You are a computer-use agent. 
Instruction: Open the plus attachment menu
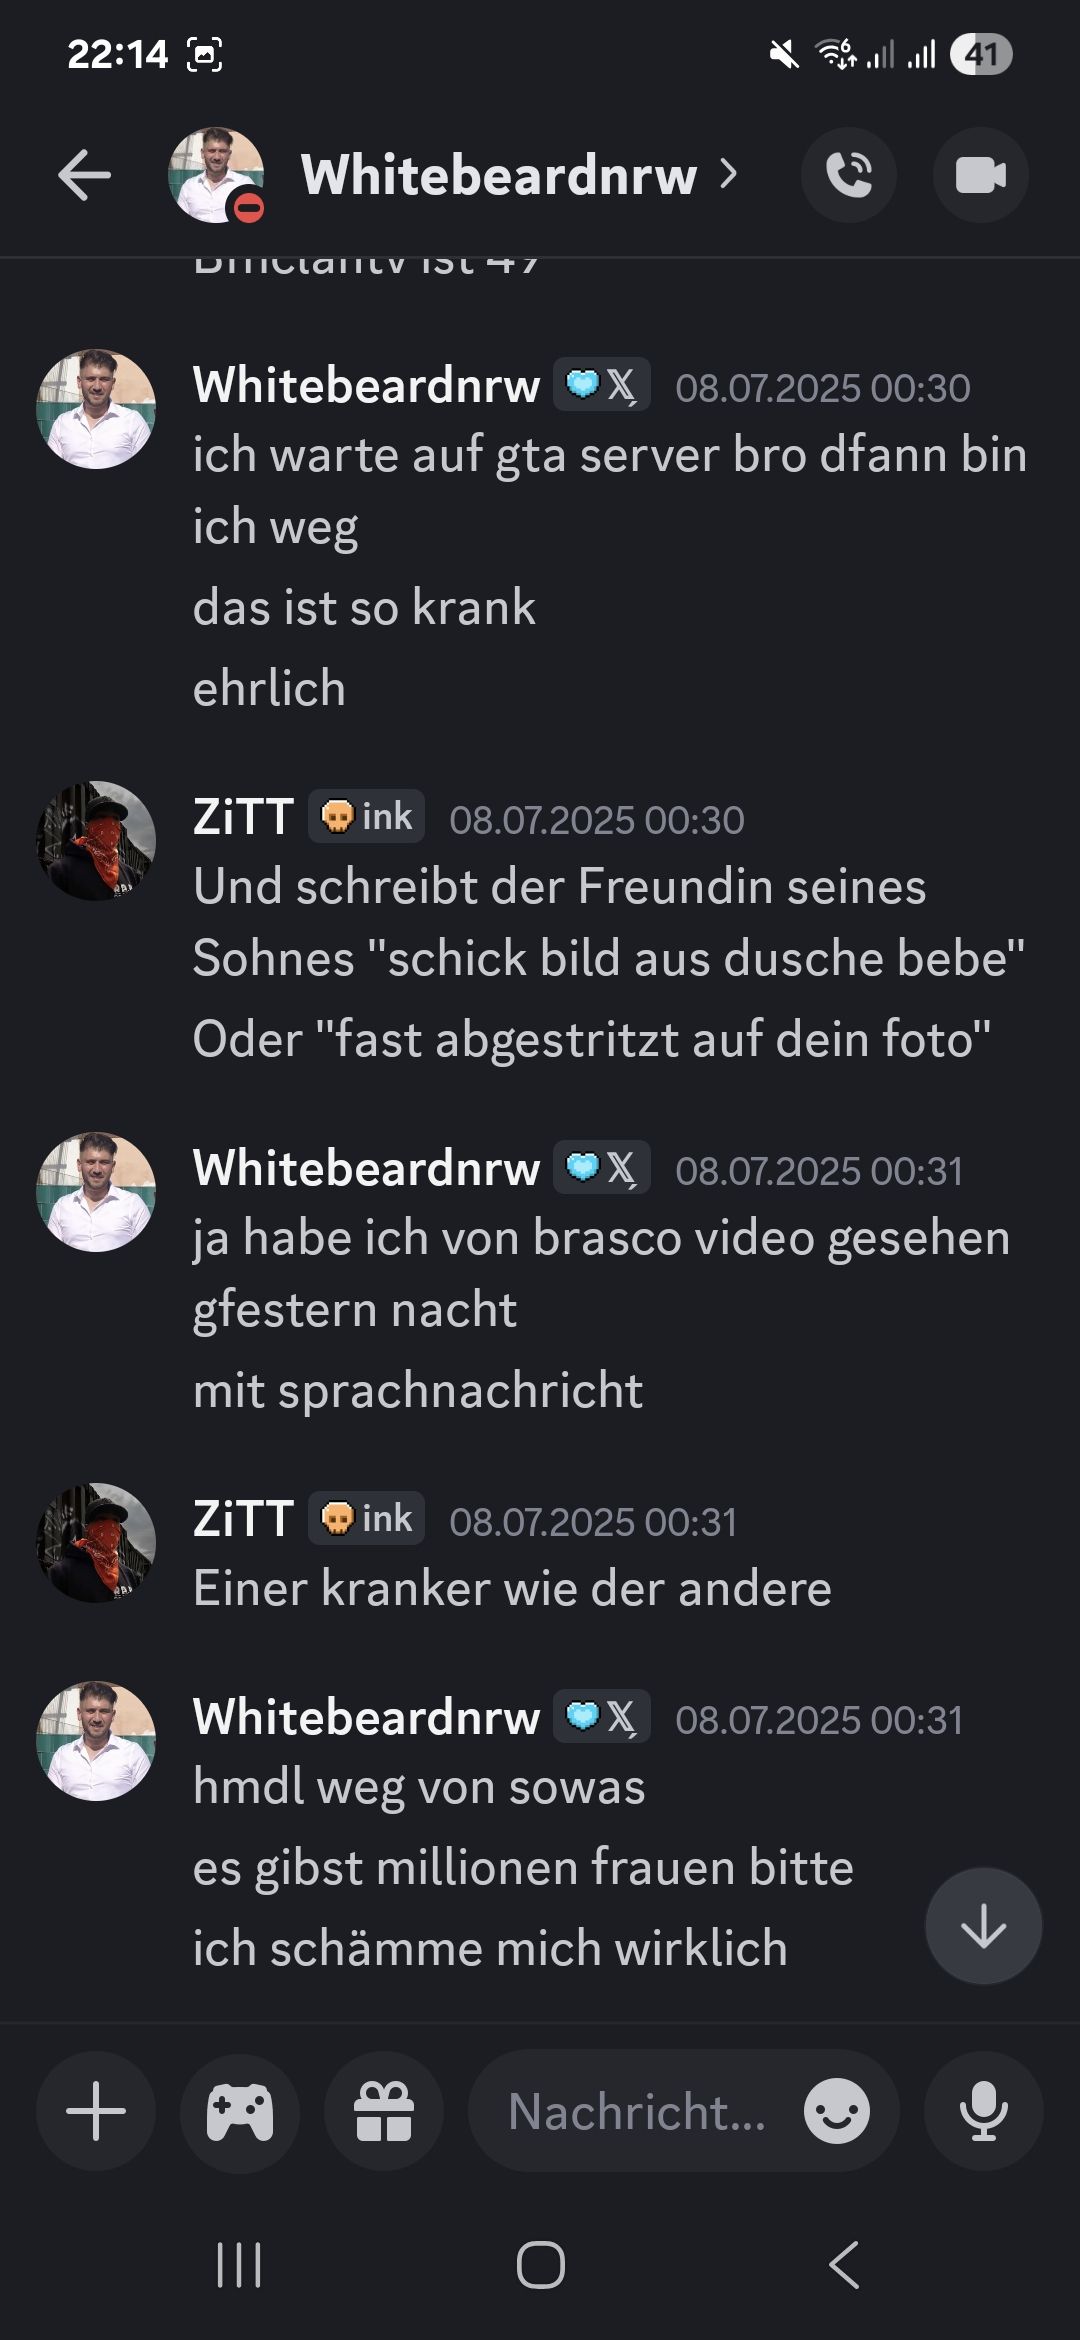(96, 2111)
